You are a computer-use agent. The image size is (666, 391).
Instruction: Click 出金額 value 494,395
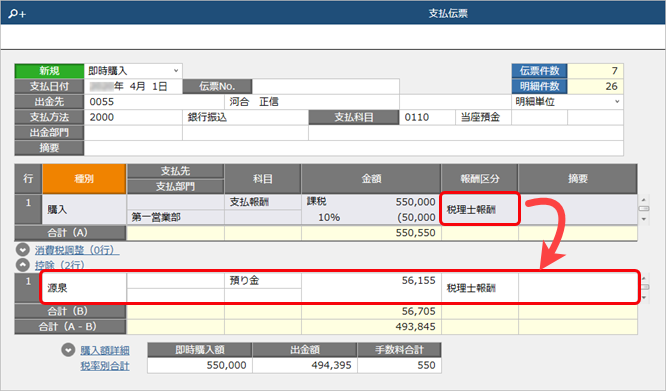click(305, 366)
